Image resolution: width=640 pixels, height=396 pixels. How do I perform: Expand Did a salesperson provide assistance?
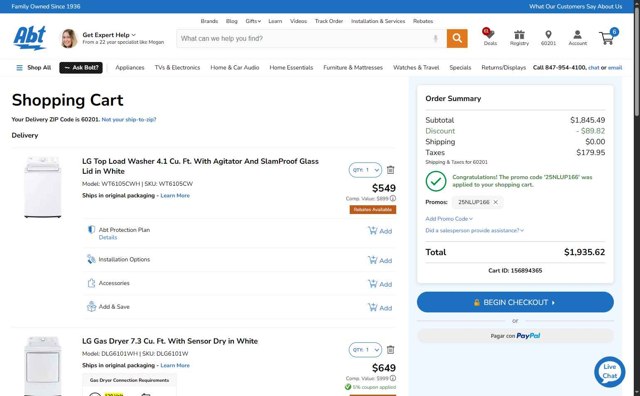[474, 231]
